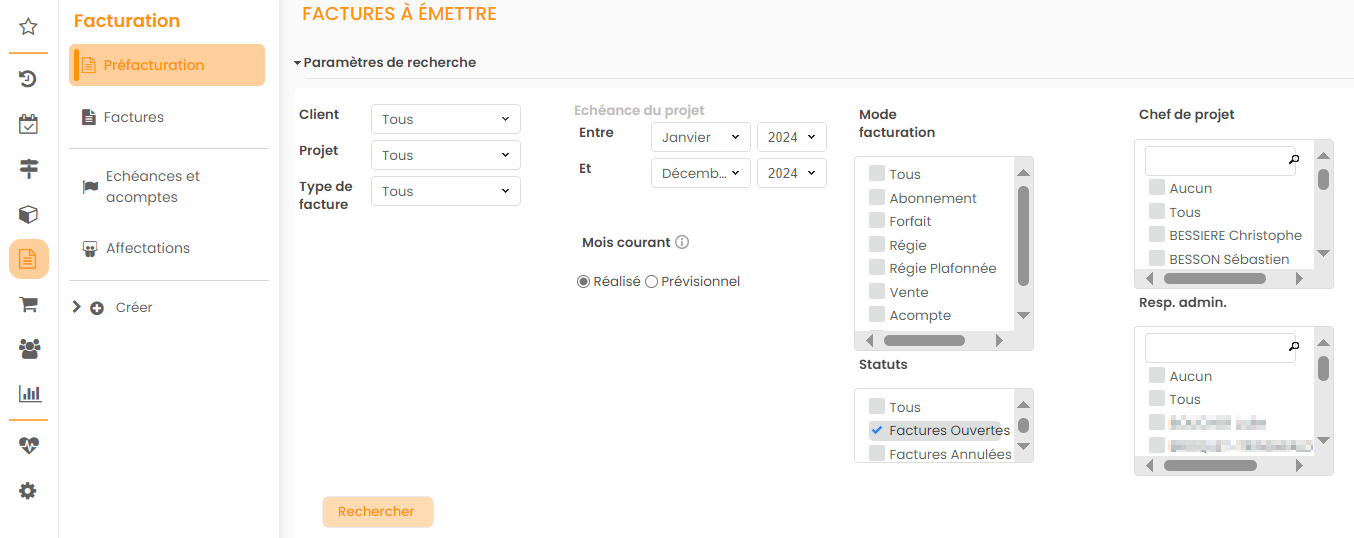Open the settings gear icon
Screen dimensions: 1354x538
click(x=28, y=491)
